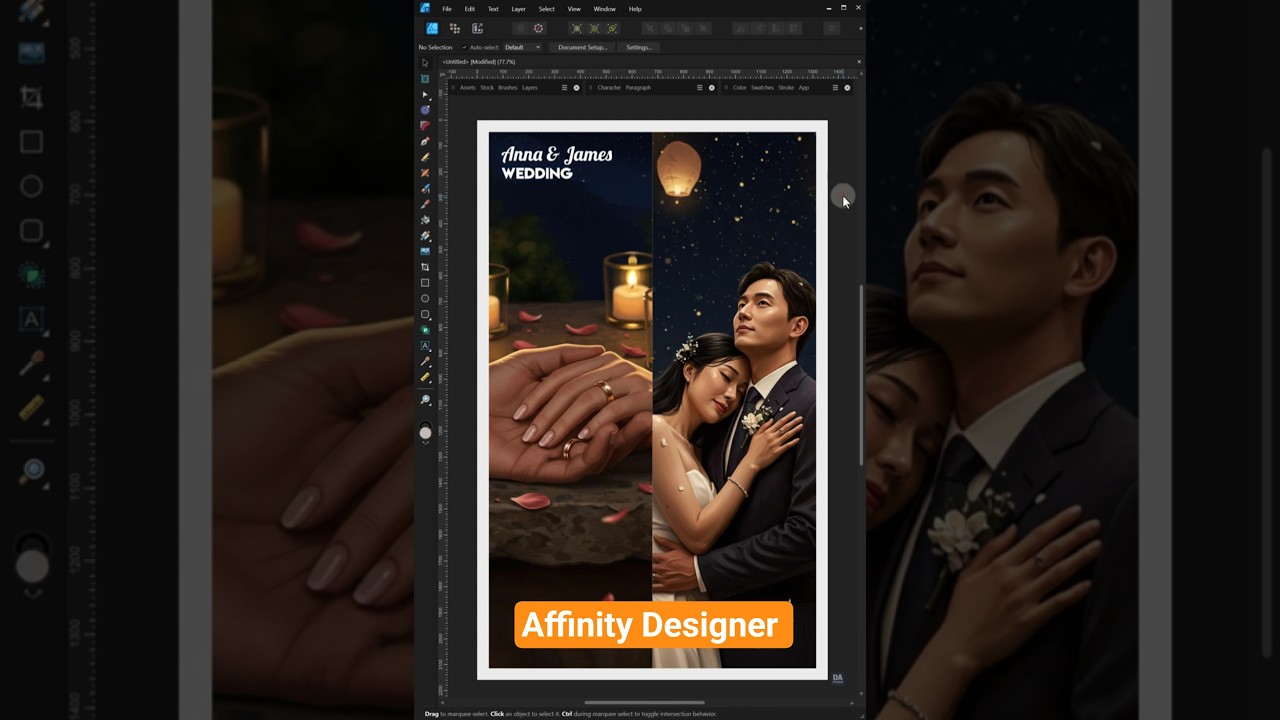Switch to Pixel Persona
Screen dimensions: 1280x720
(455, 28)
